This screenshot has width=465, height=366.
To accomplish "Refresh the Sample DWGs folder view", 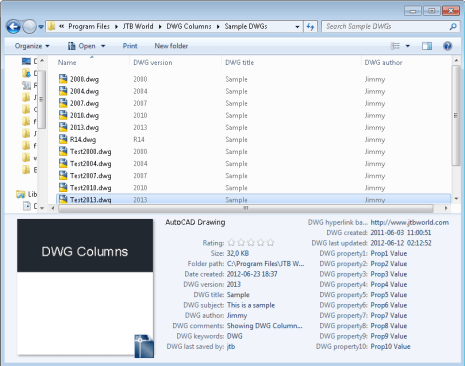I will click(310, 27).
